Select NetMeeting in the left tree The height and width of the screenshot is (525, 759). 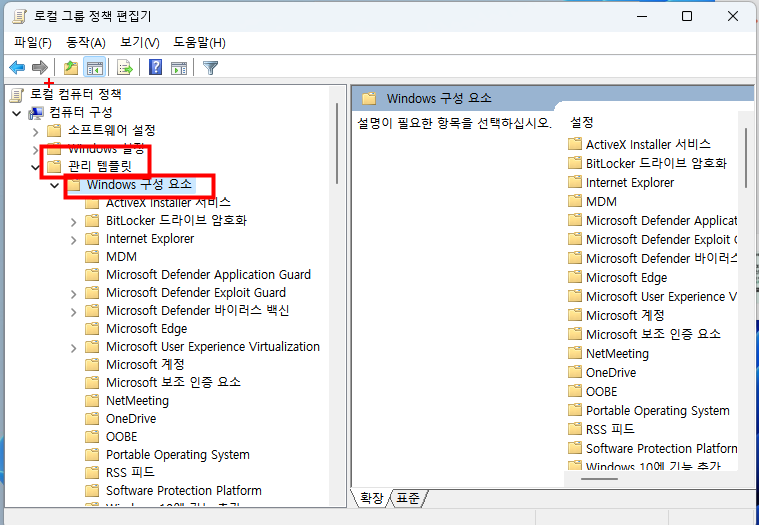coord(137,401)
